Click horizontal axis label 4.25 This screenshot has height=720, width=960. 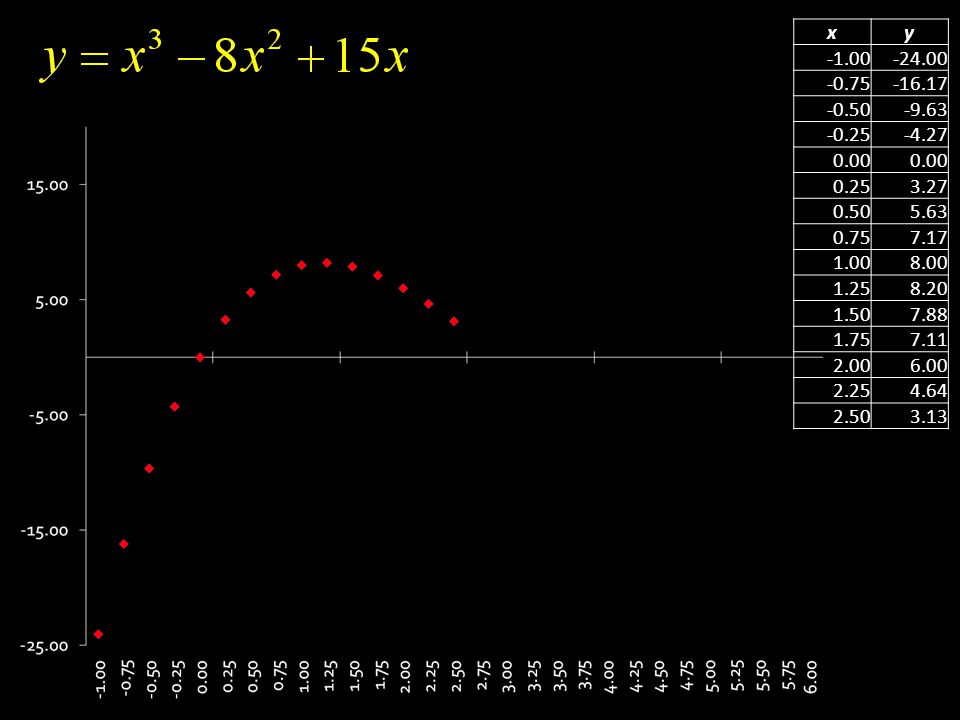click(636, 676)
